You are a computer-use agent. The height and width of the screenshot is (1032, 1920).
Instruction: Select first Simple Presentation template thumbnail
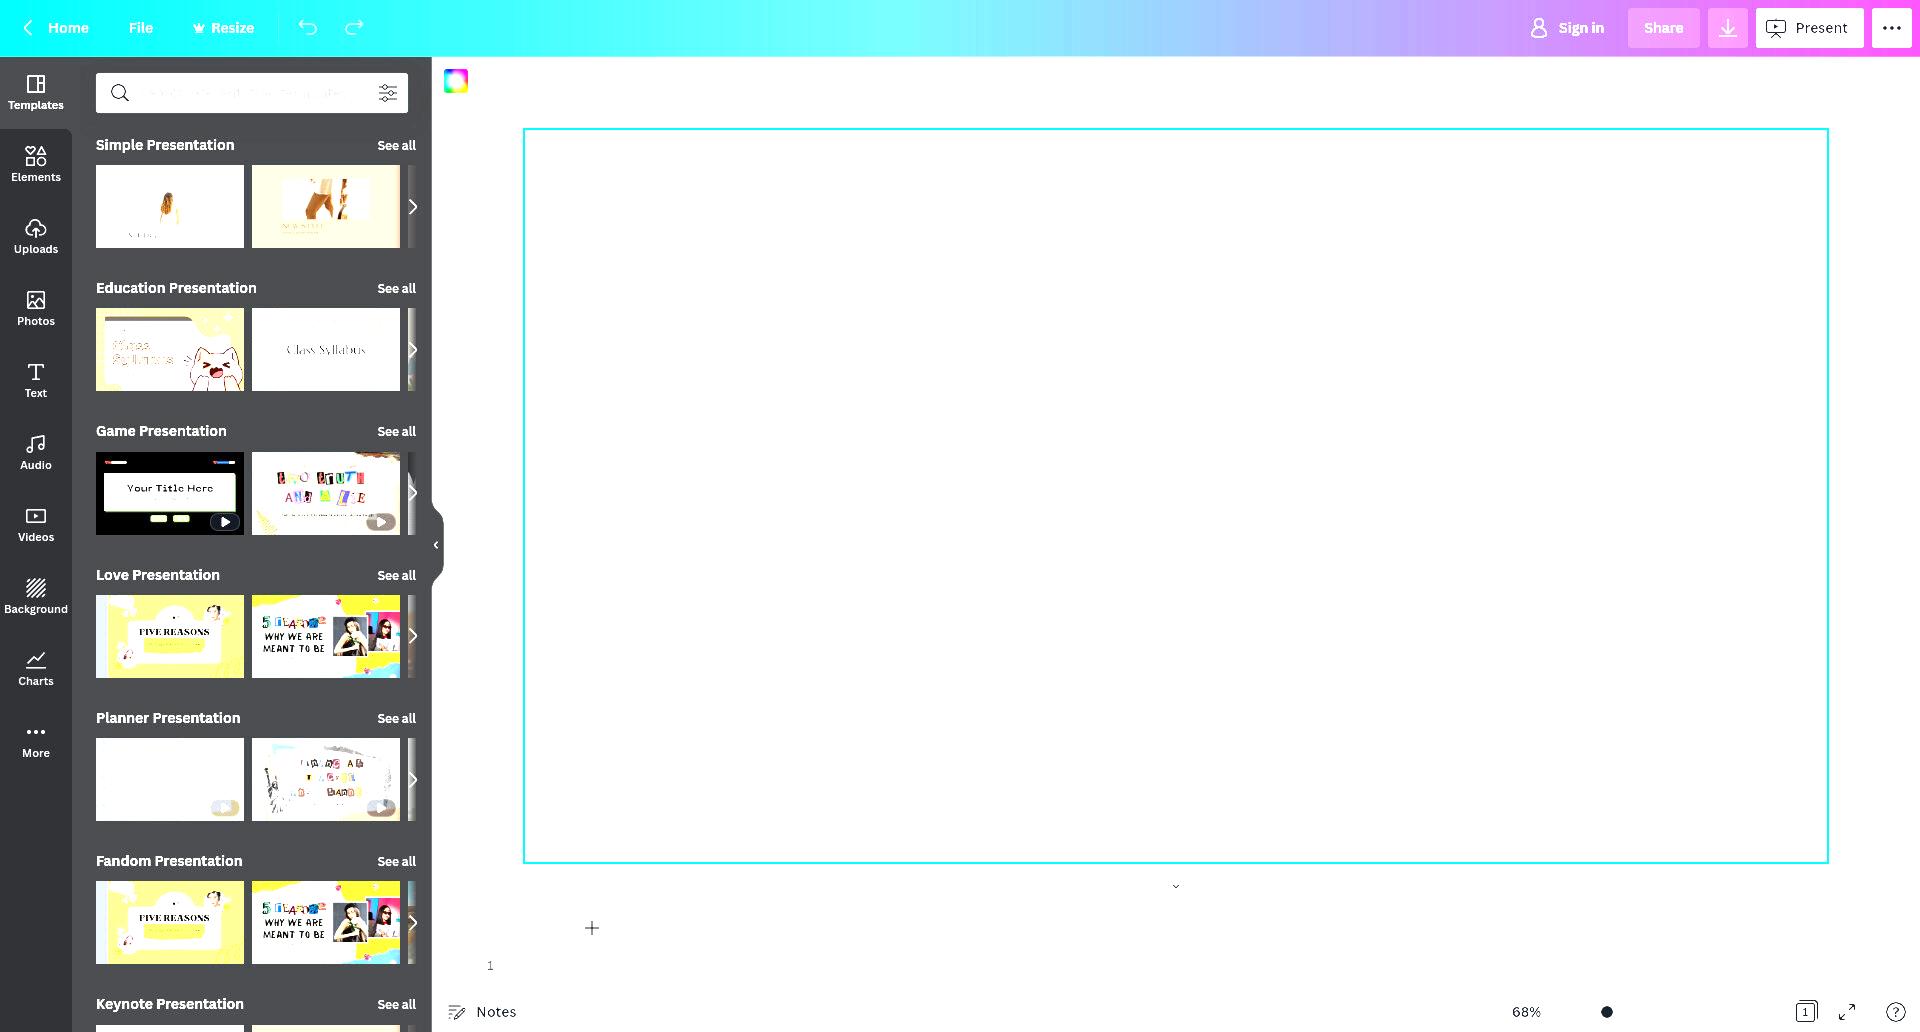170,206
